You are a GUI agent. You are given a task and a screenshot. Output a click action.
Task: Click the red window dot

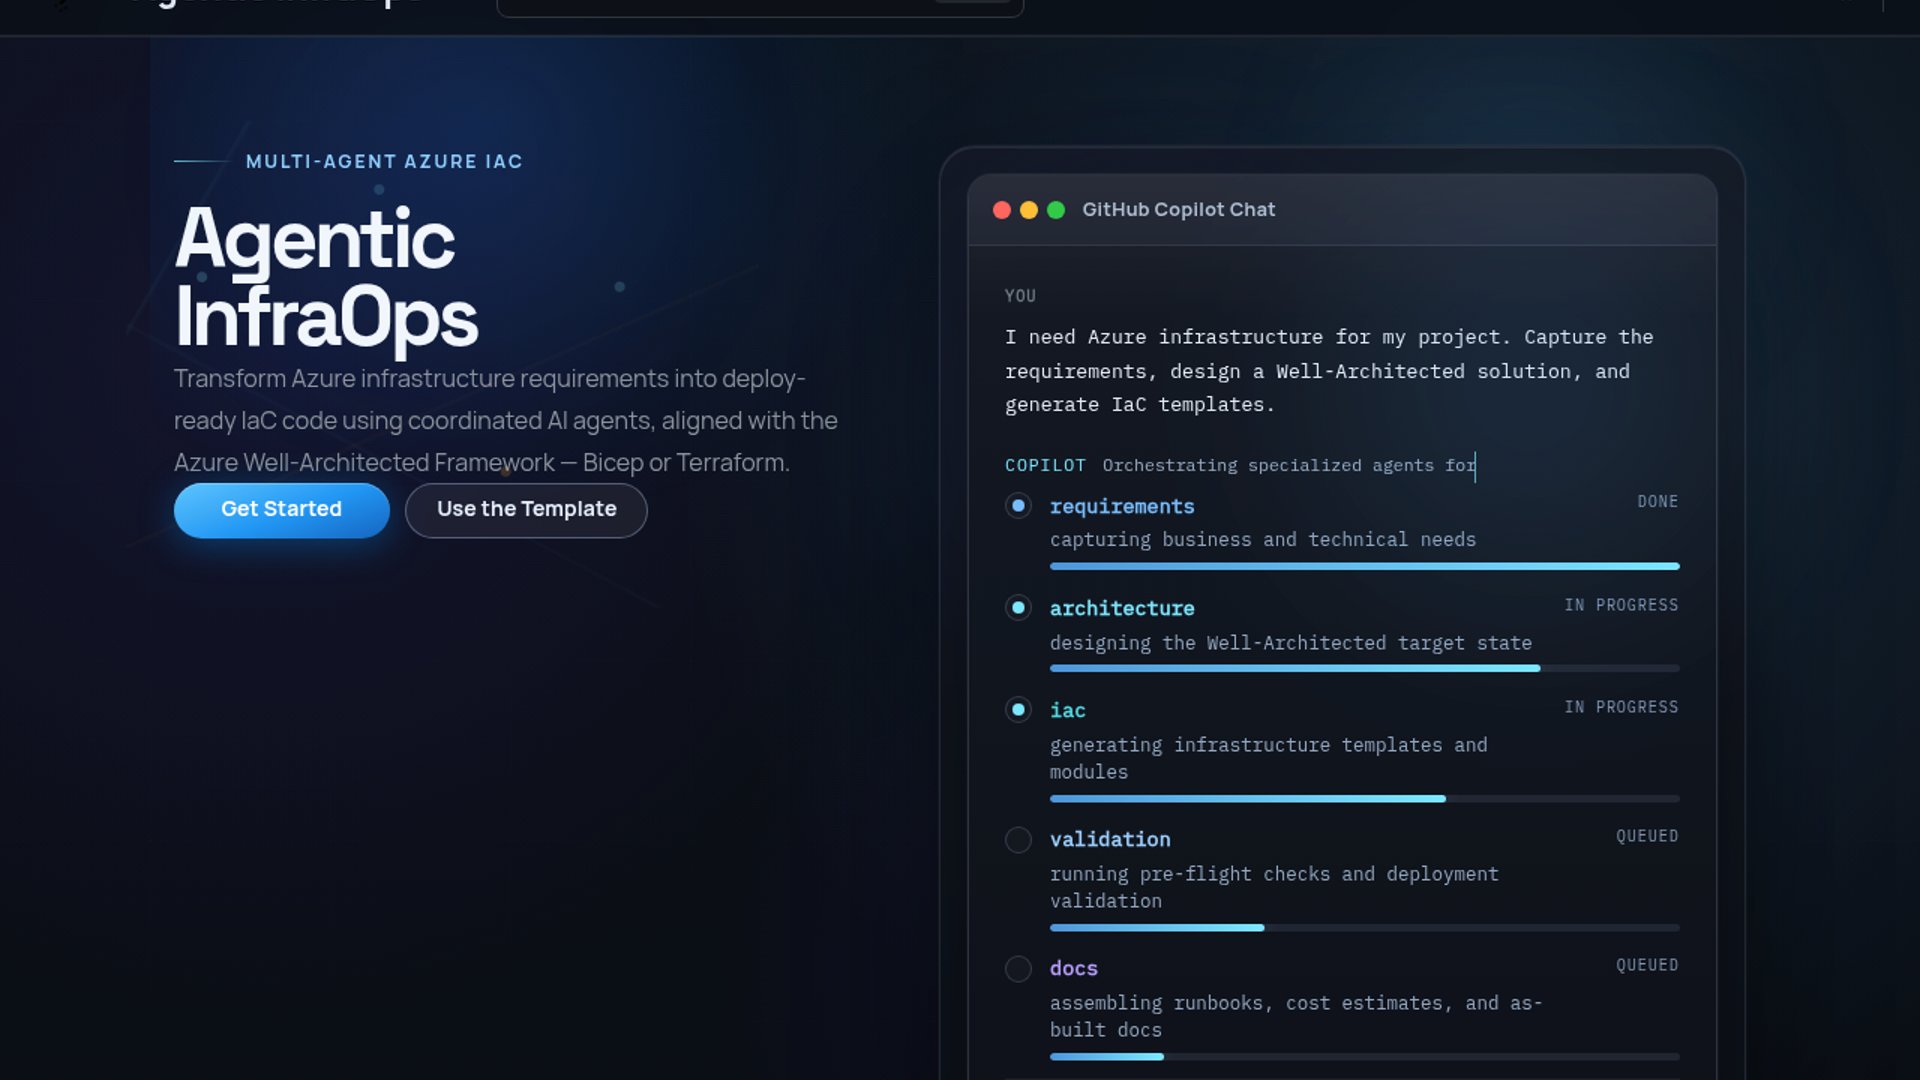(1001, 210)
